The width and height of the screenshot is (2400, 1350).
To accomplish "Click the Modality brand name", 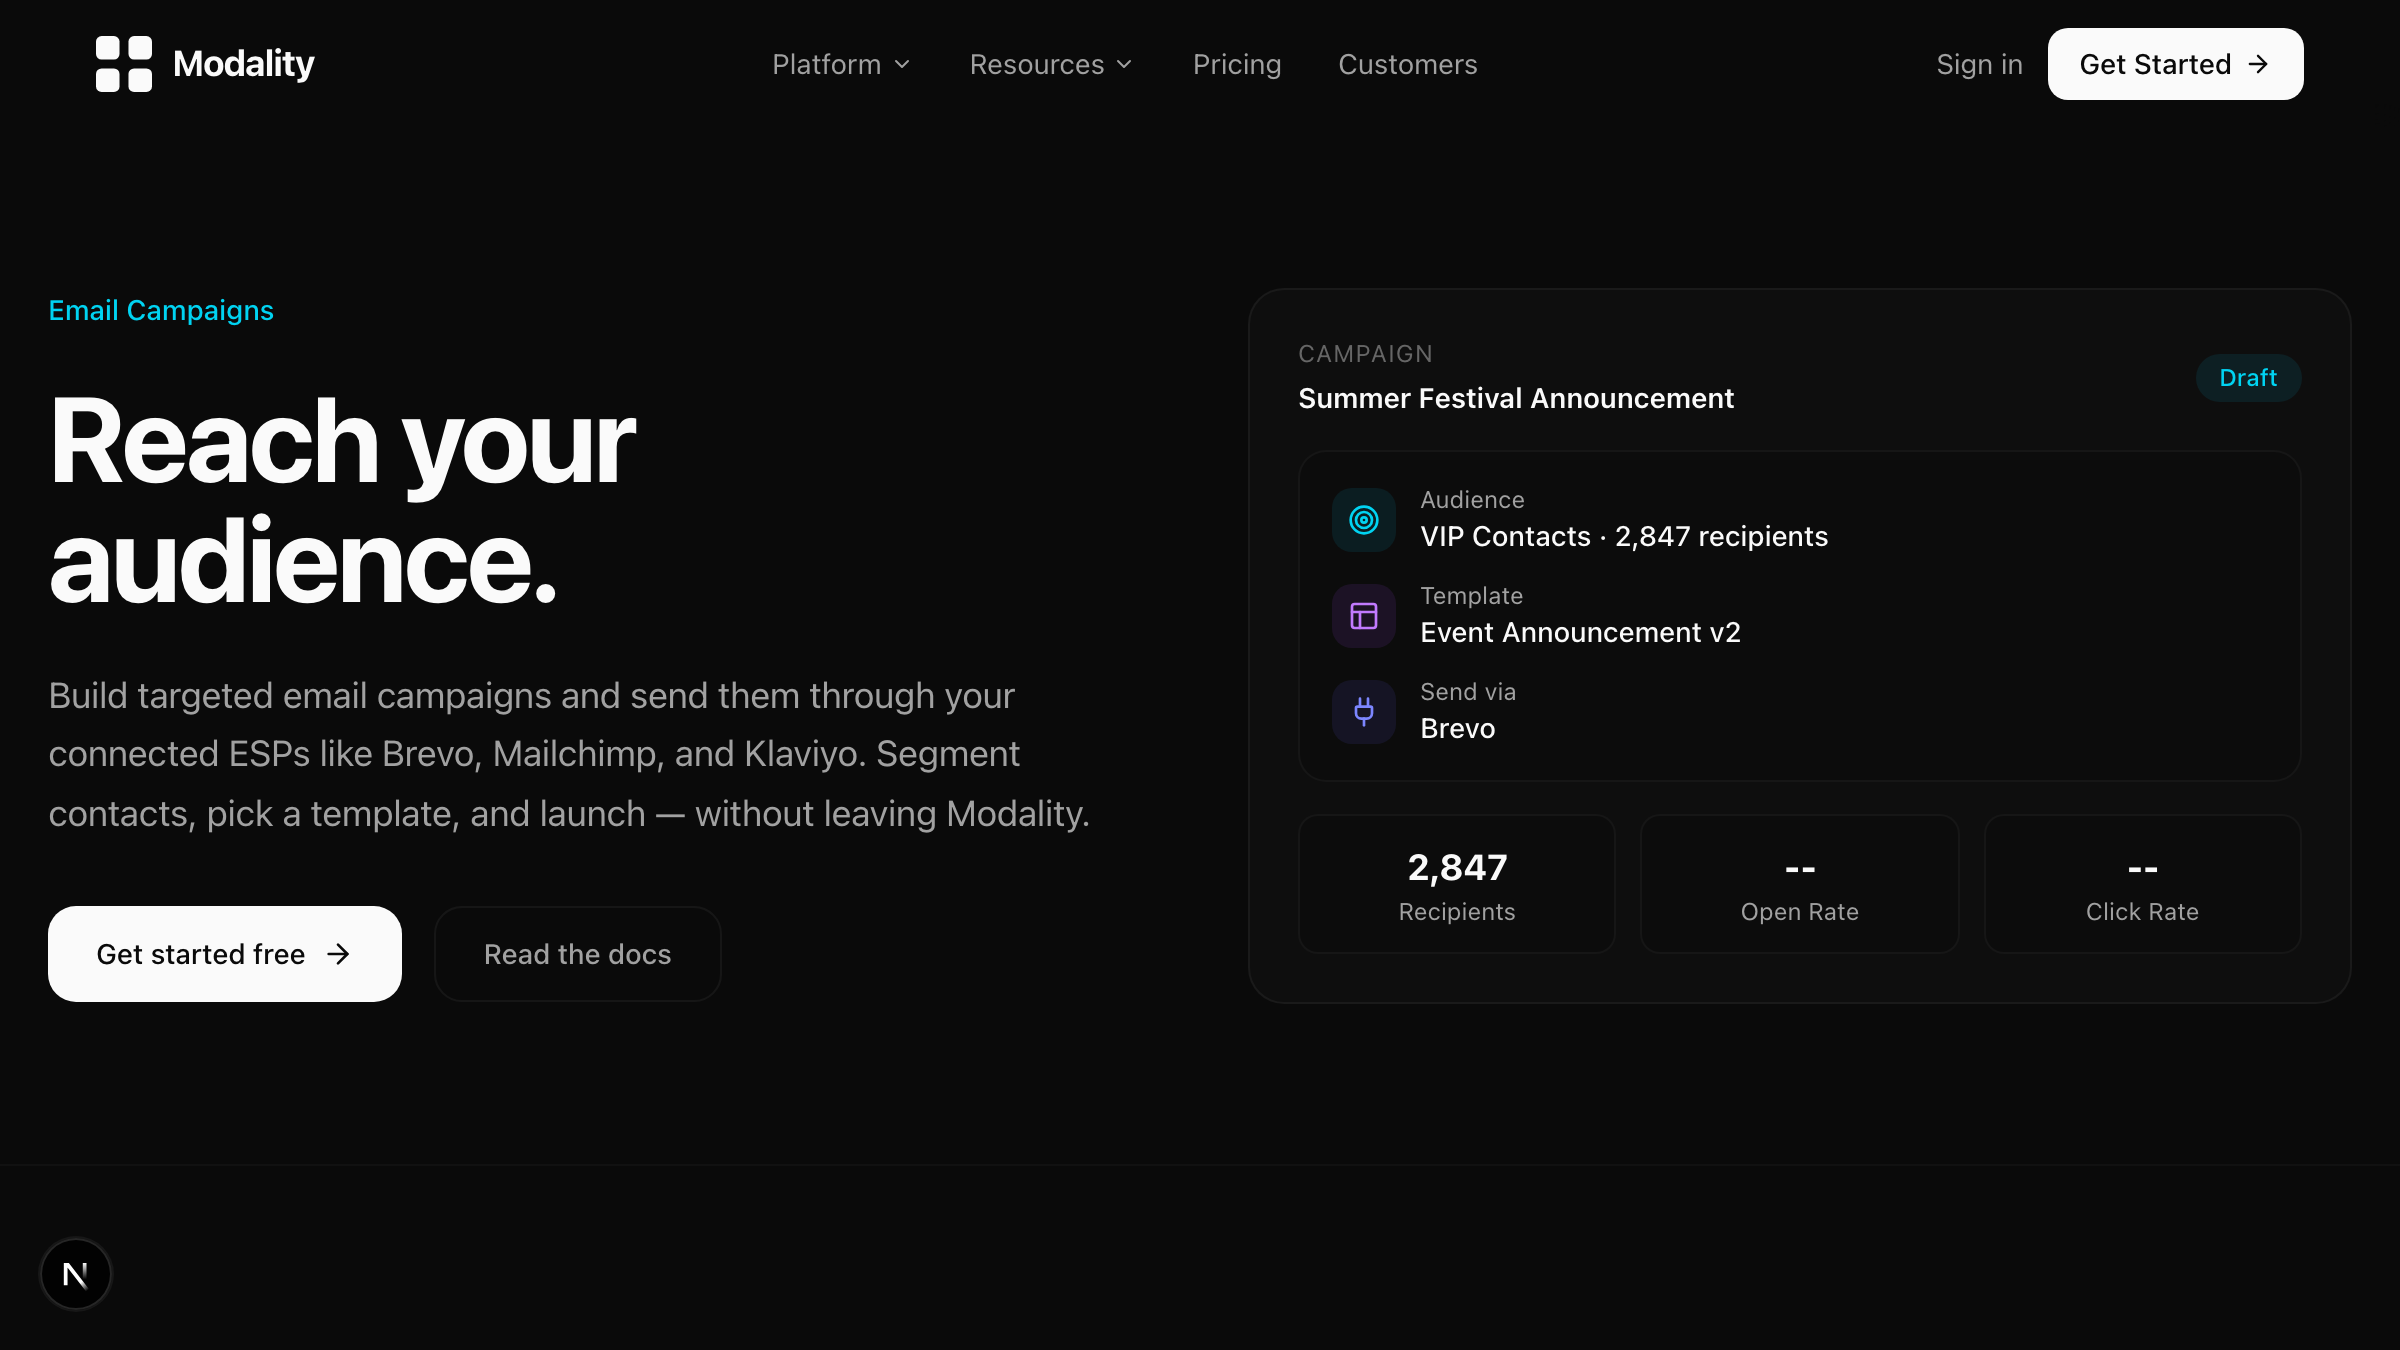I will [244, 64].
